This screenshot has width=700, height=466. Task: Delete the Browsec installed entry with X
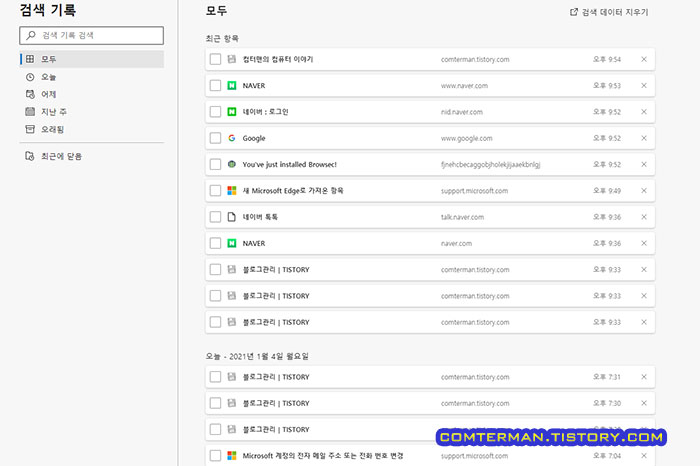pyautogui.click(x=644, y=164)
